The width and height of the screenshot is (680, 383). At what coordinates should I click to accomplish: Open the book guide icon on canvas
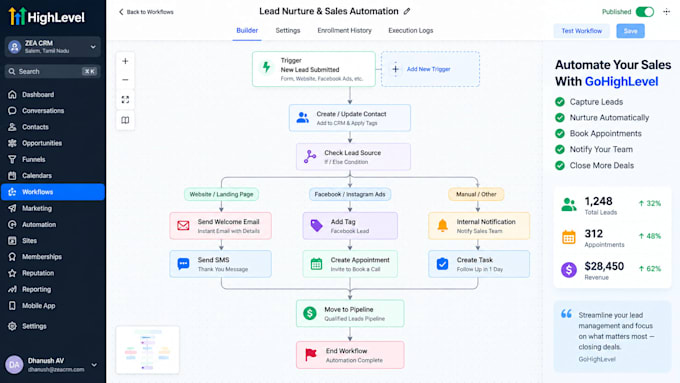coord(125,120)
